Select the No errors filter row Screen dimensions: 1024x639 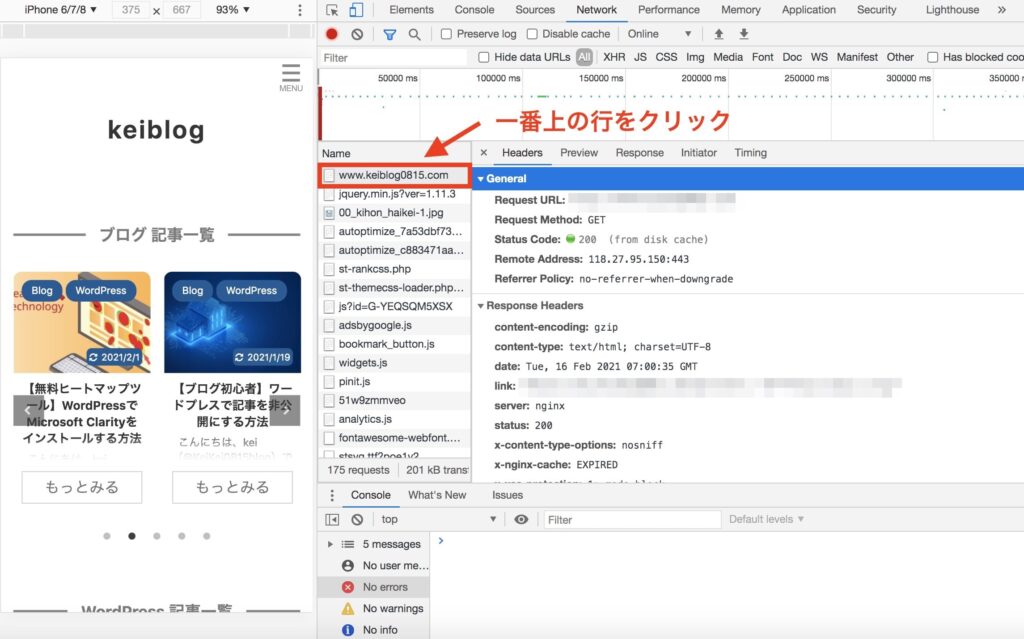coord(374,587)
